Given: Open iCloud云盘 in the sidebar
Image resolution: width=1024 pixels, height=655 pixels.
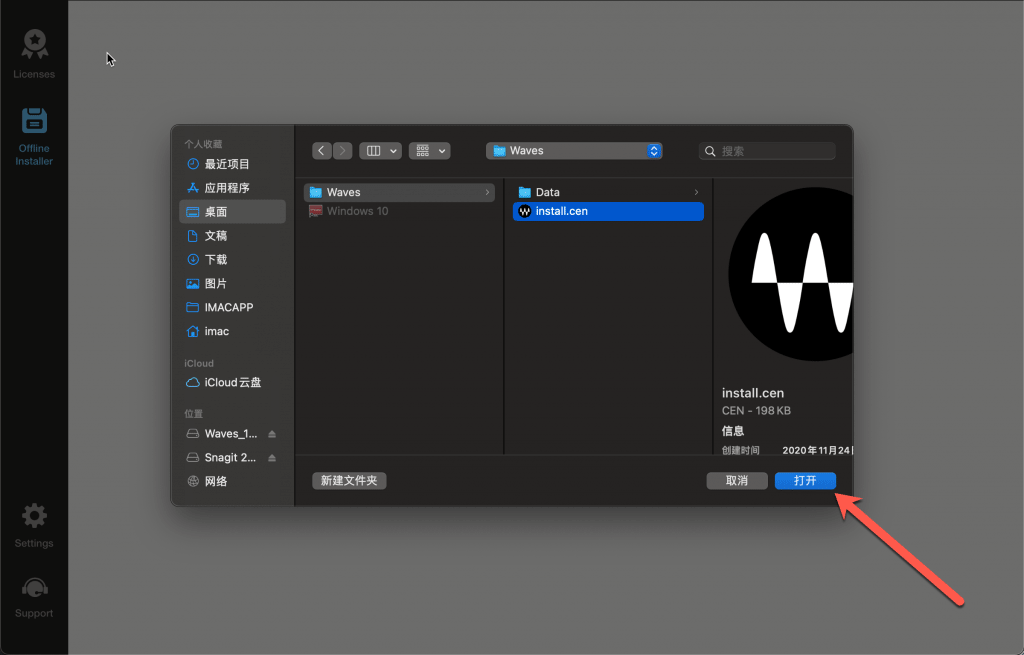Looking at the screenshot, I should point(232,383).
